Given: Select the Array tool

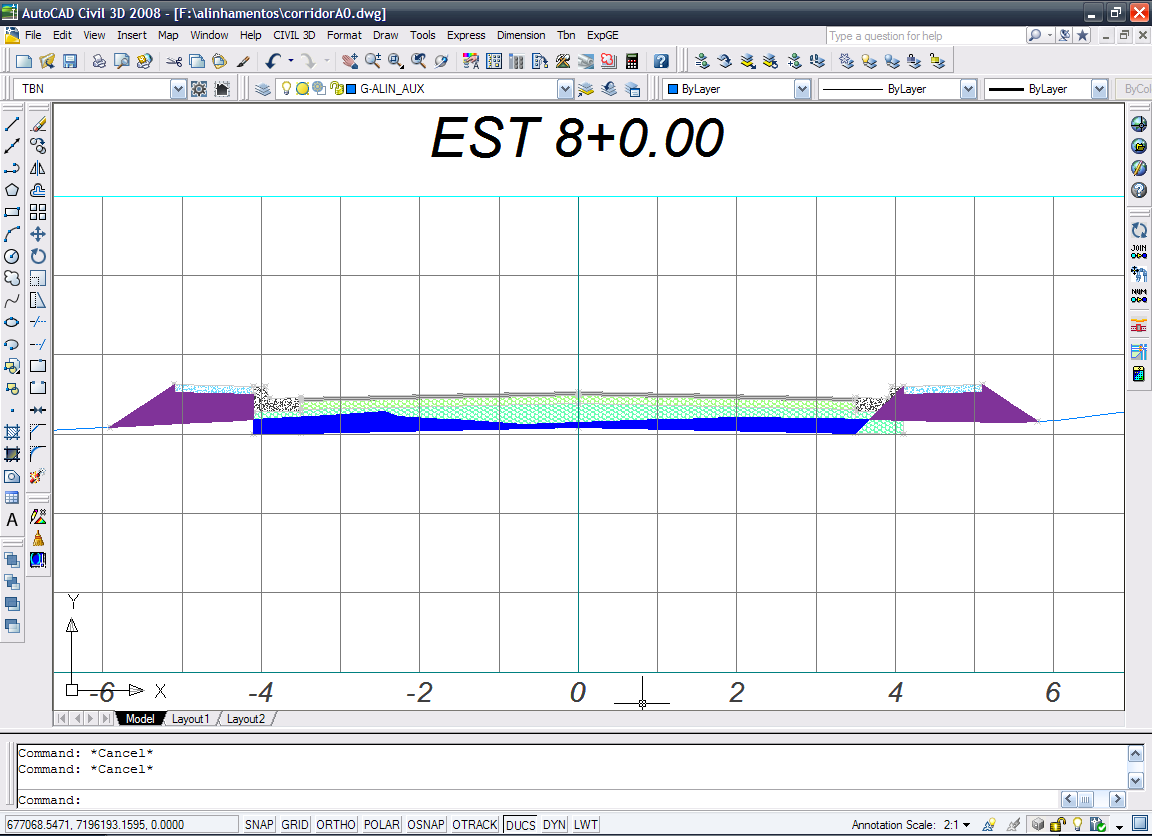Looking at the screenshot, I should tap(38, 212).
